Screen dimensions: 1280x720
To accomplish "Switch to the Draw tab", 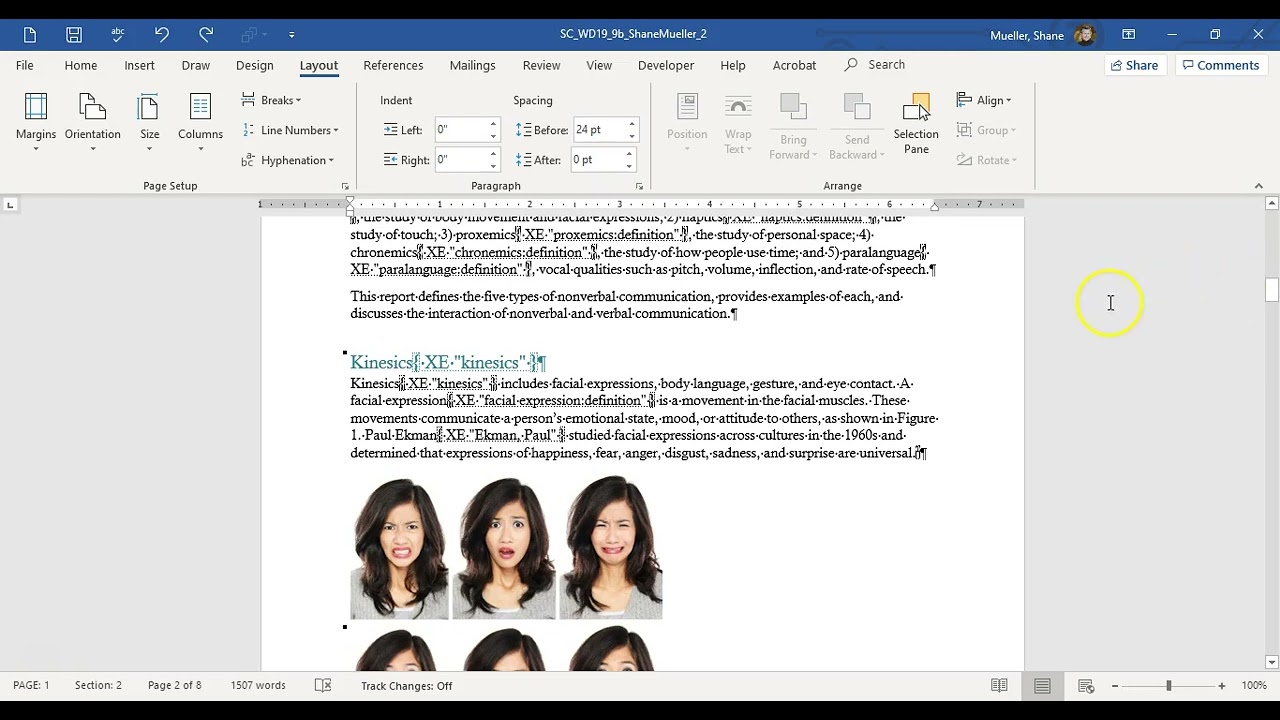I will (196, 65).
